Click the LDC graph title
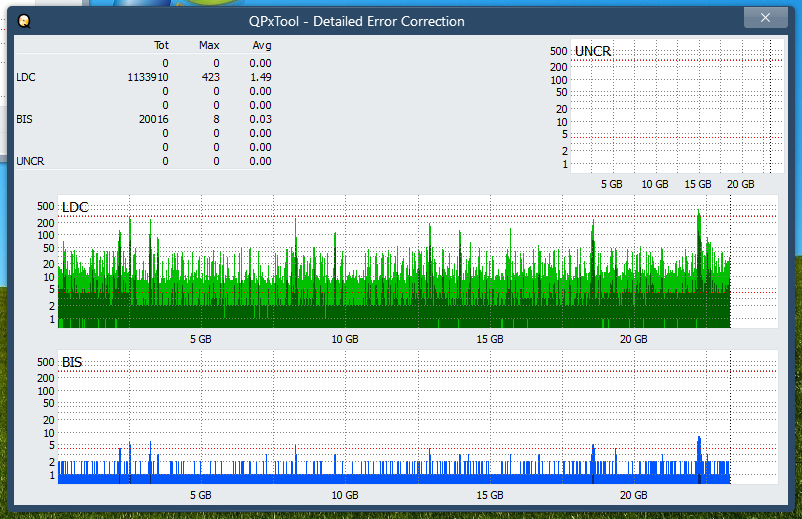This screenshot has width=802, height=519. coord(75,207)
